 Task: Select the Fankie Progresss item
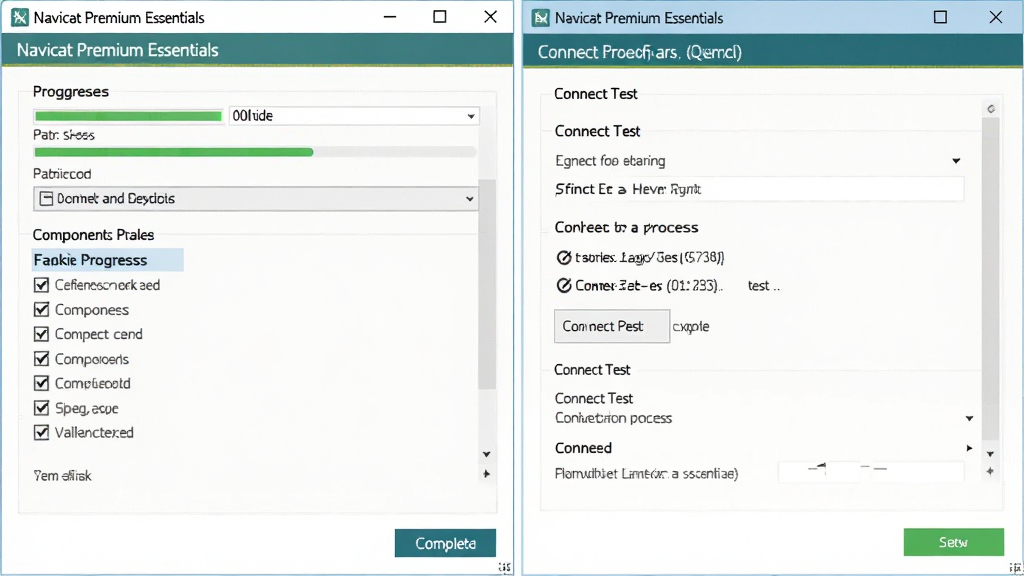[108, 260]
